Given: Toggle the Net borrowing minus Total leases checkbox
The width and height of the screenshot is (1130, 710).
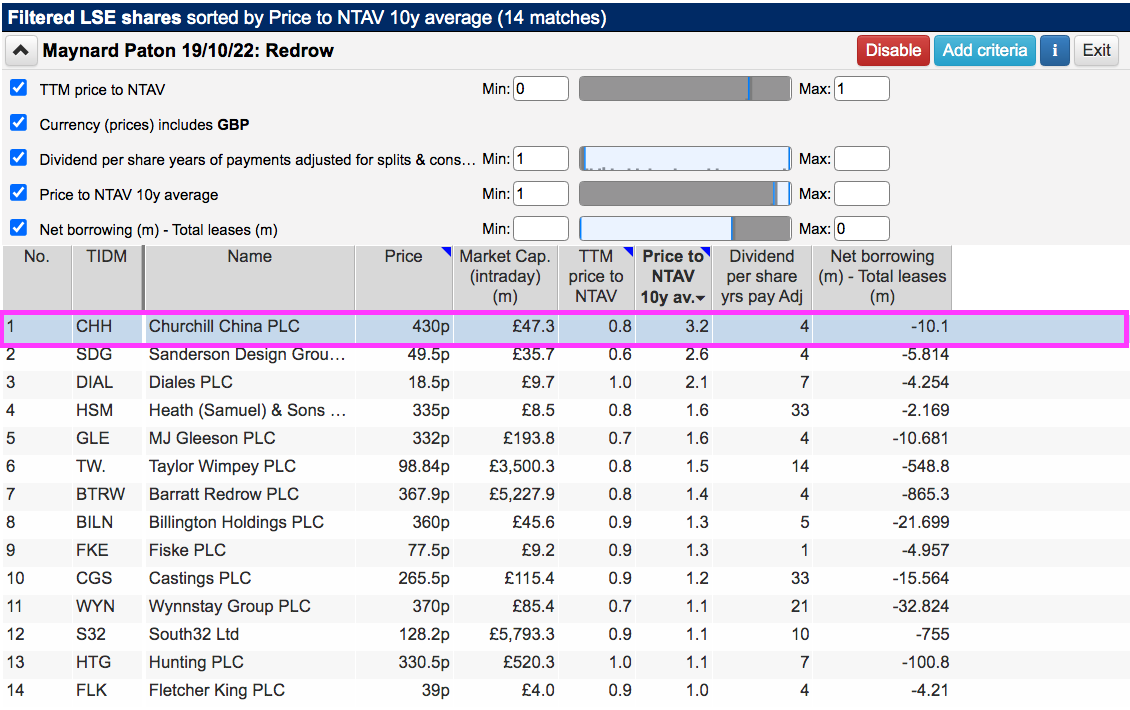Looking at the screenshot, I should tap(19, 228).
